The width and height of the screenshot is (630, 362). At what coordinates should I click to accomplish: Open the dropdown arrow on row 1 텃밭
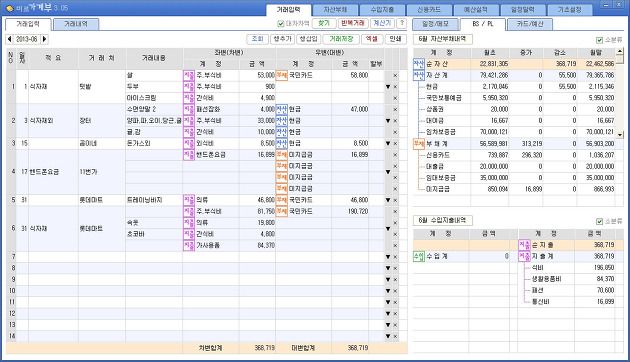(x=388, y=87)
